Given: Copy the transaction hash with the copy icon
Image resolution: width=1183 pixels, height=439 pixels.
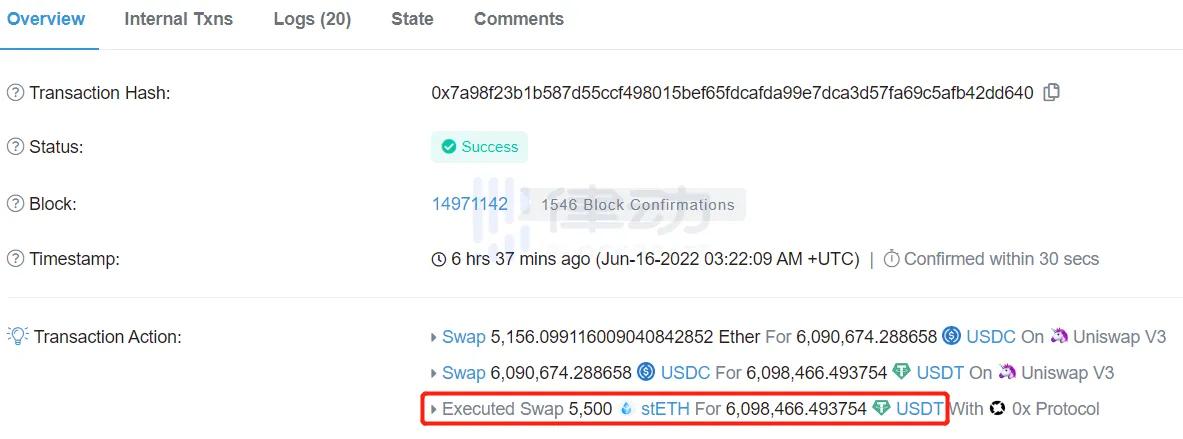Looking at the screenshot, I should pyautogui.click(x=1051, y=93).
